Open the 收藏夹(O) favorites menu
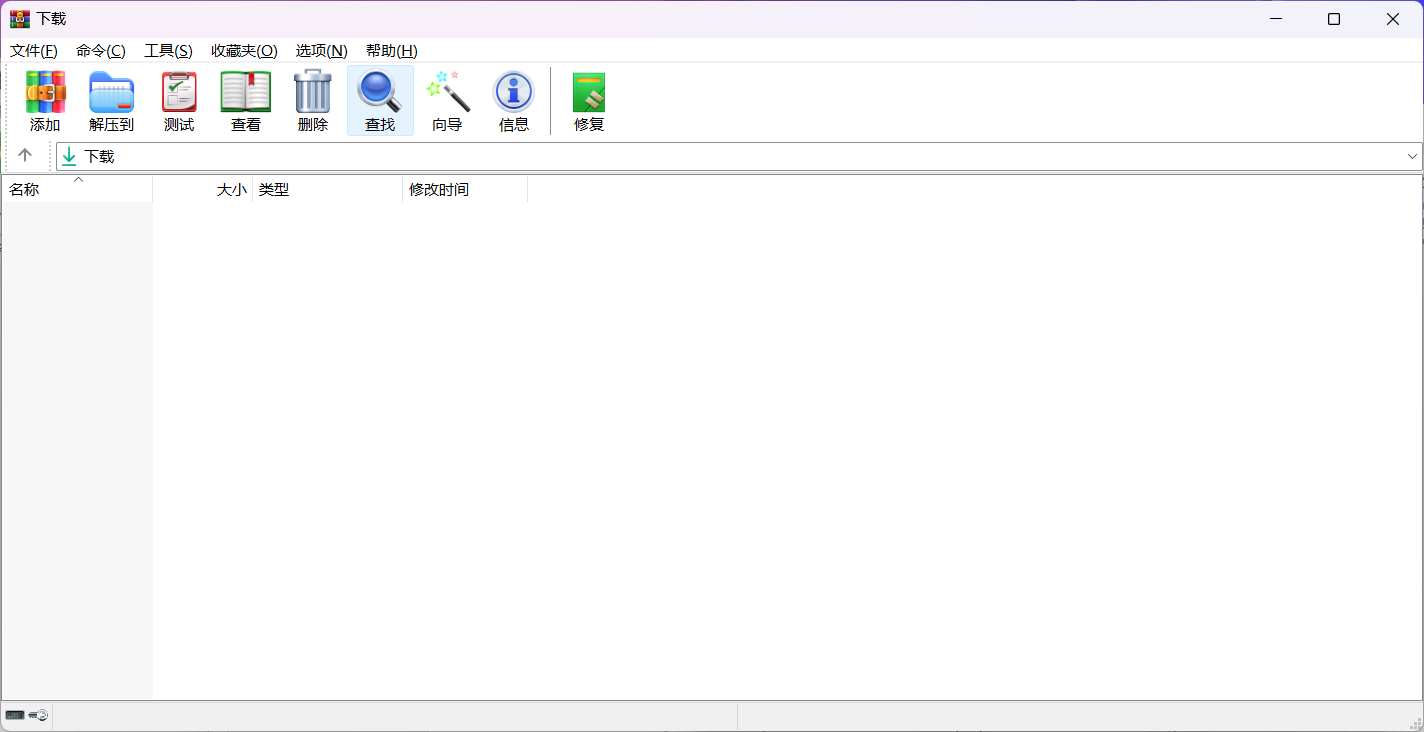The height and width of the screenshot is (732, 1424). click(x=244, y=51)
